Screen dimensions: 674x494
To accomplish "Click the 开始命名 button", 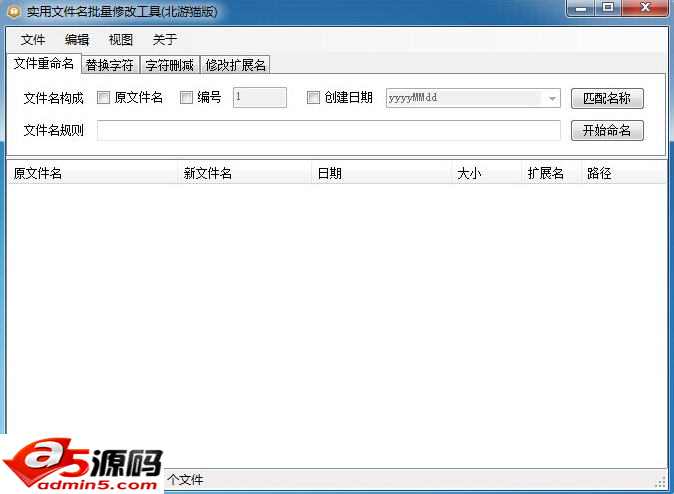I will point(607,130).
